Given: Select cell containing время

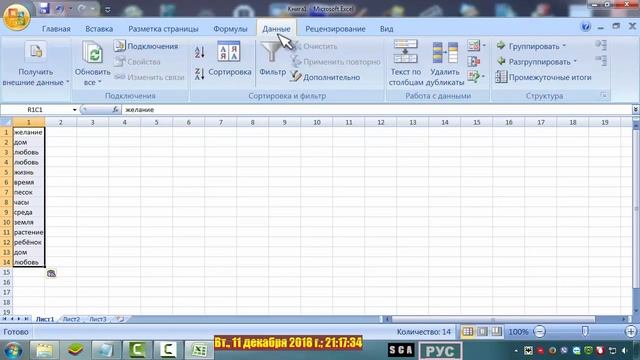Looking at the screenshot, I should (29, 182).
